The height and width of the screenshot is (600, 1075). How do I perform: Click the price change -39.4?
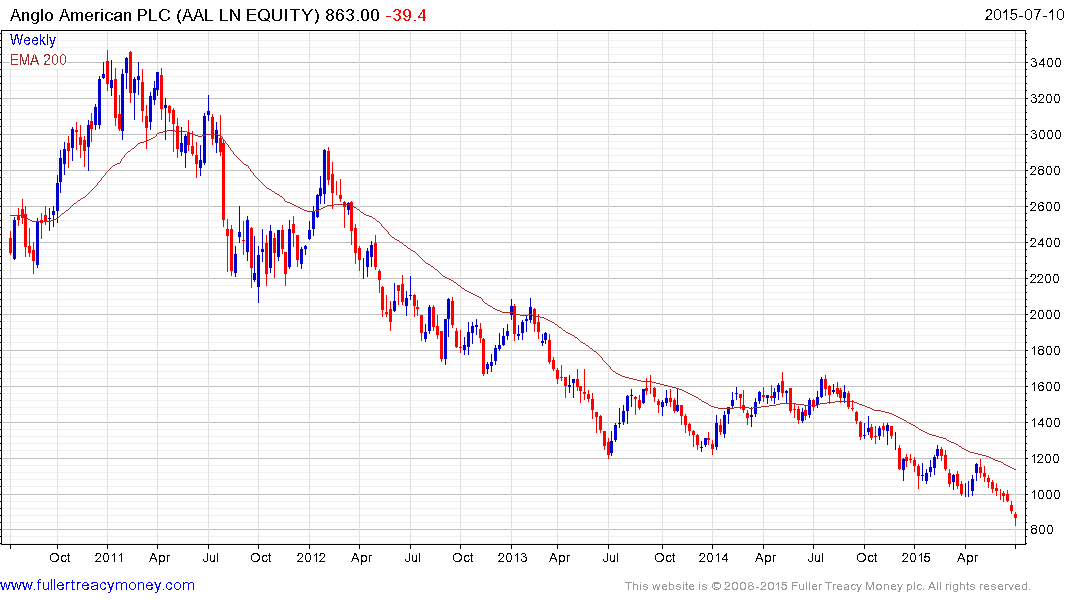[x=406, y=15]
